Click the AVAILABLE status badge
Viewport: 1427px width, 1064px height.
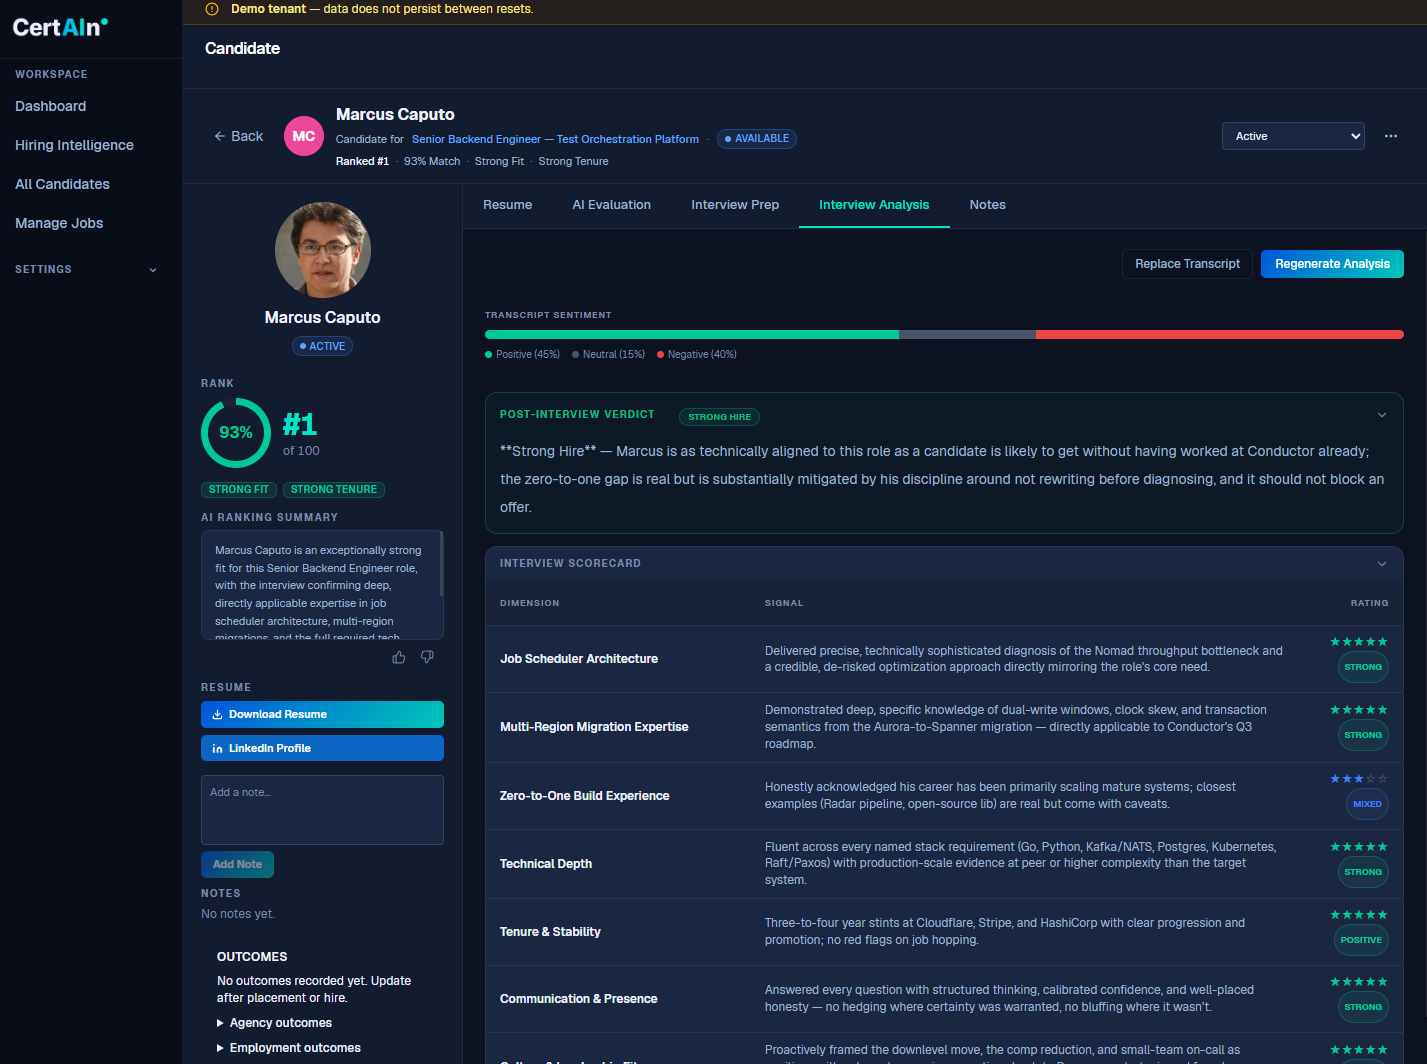(757, 139)
